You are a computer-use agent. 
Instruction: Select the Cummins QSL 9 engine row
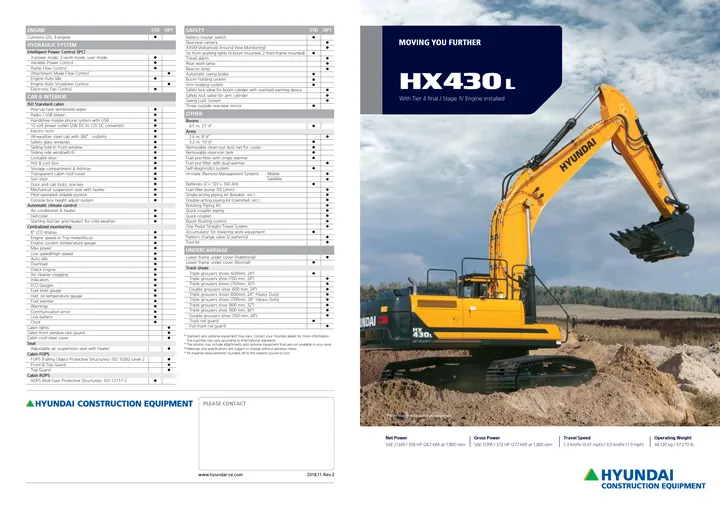coord(101,37)
